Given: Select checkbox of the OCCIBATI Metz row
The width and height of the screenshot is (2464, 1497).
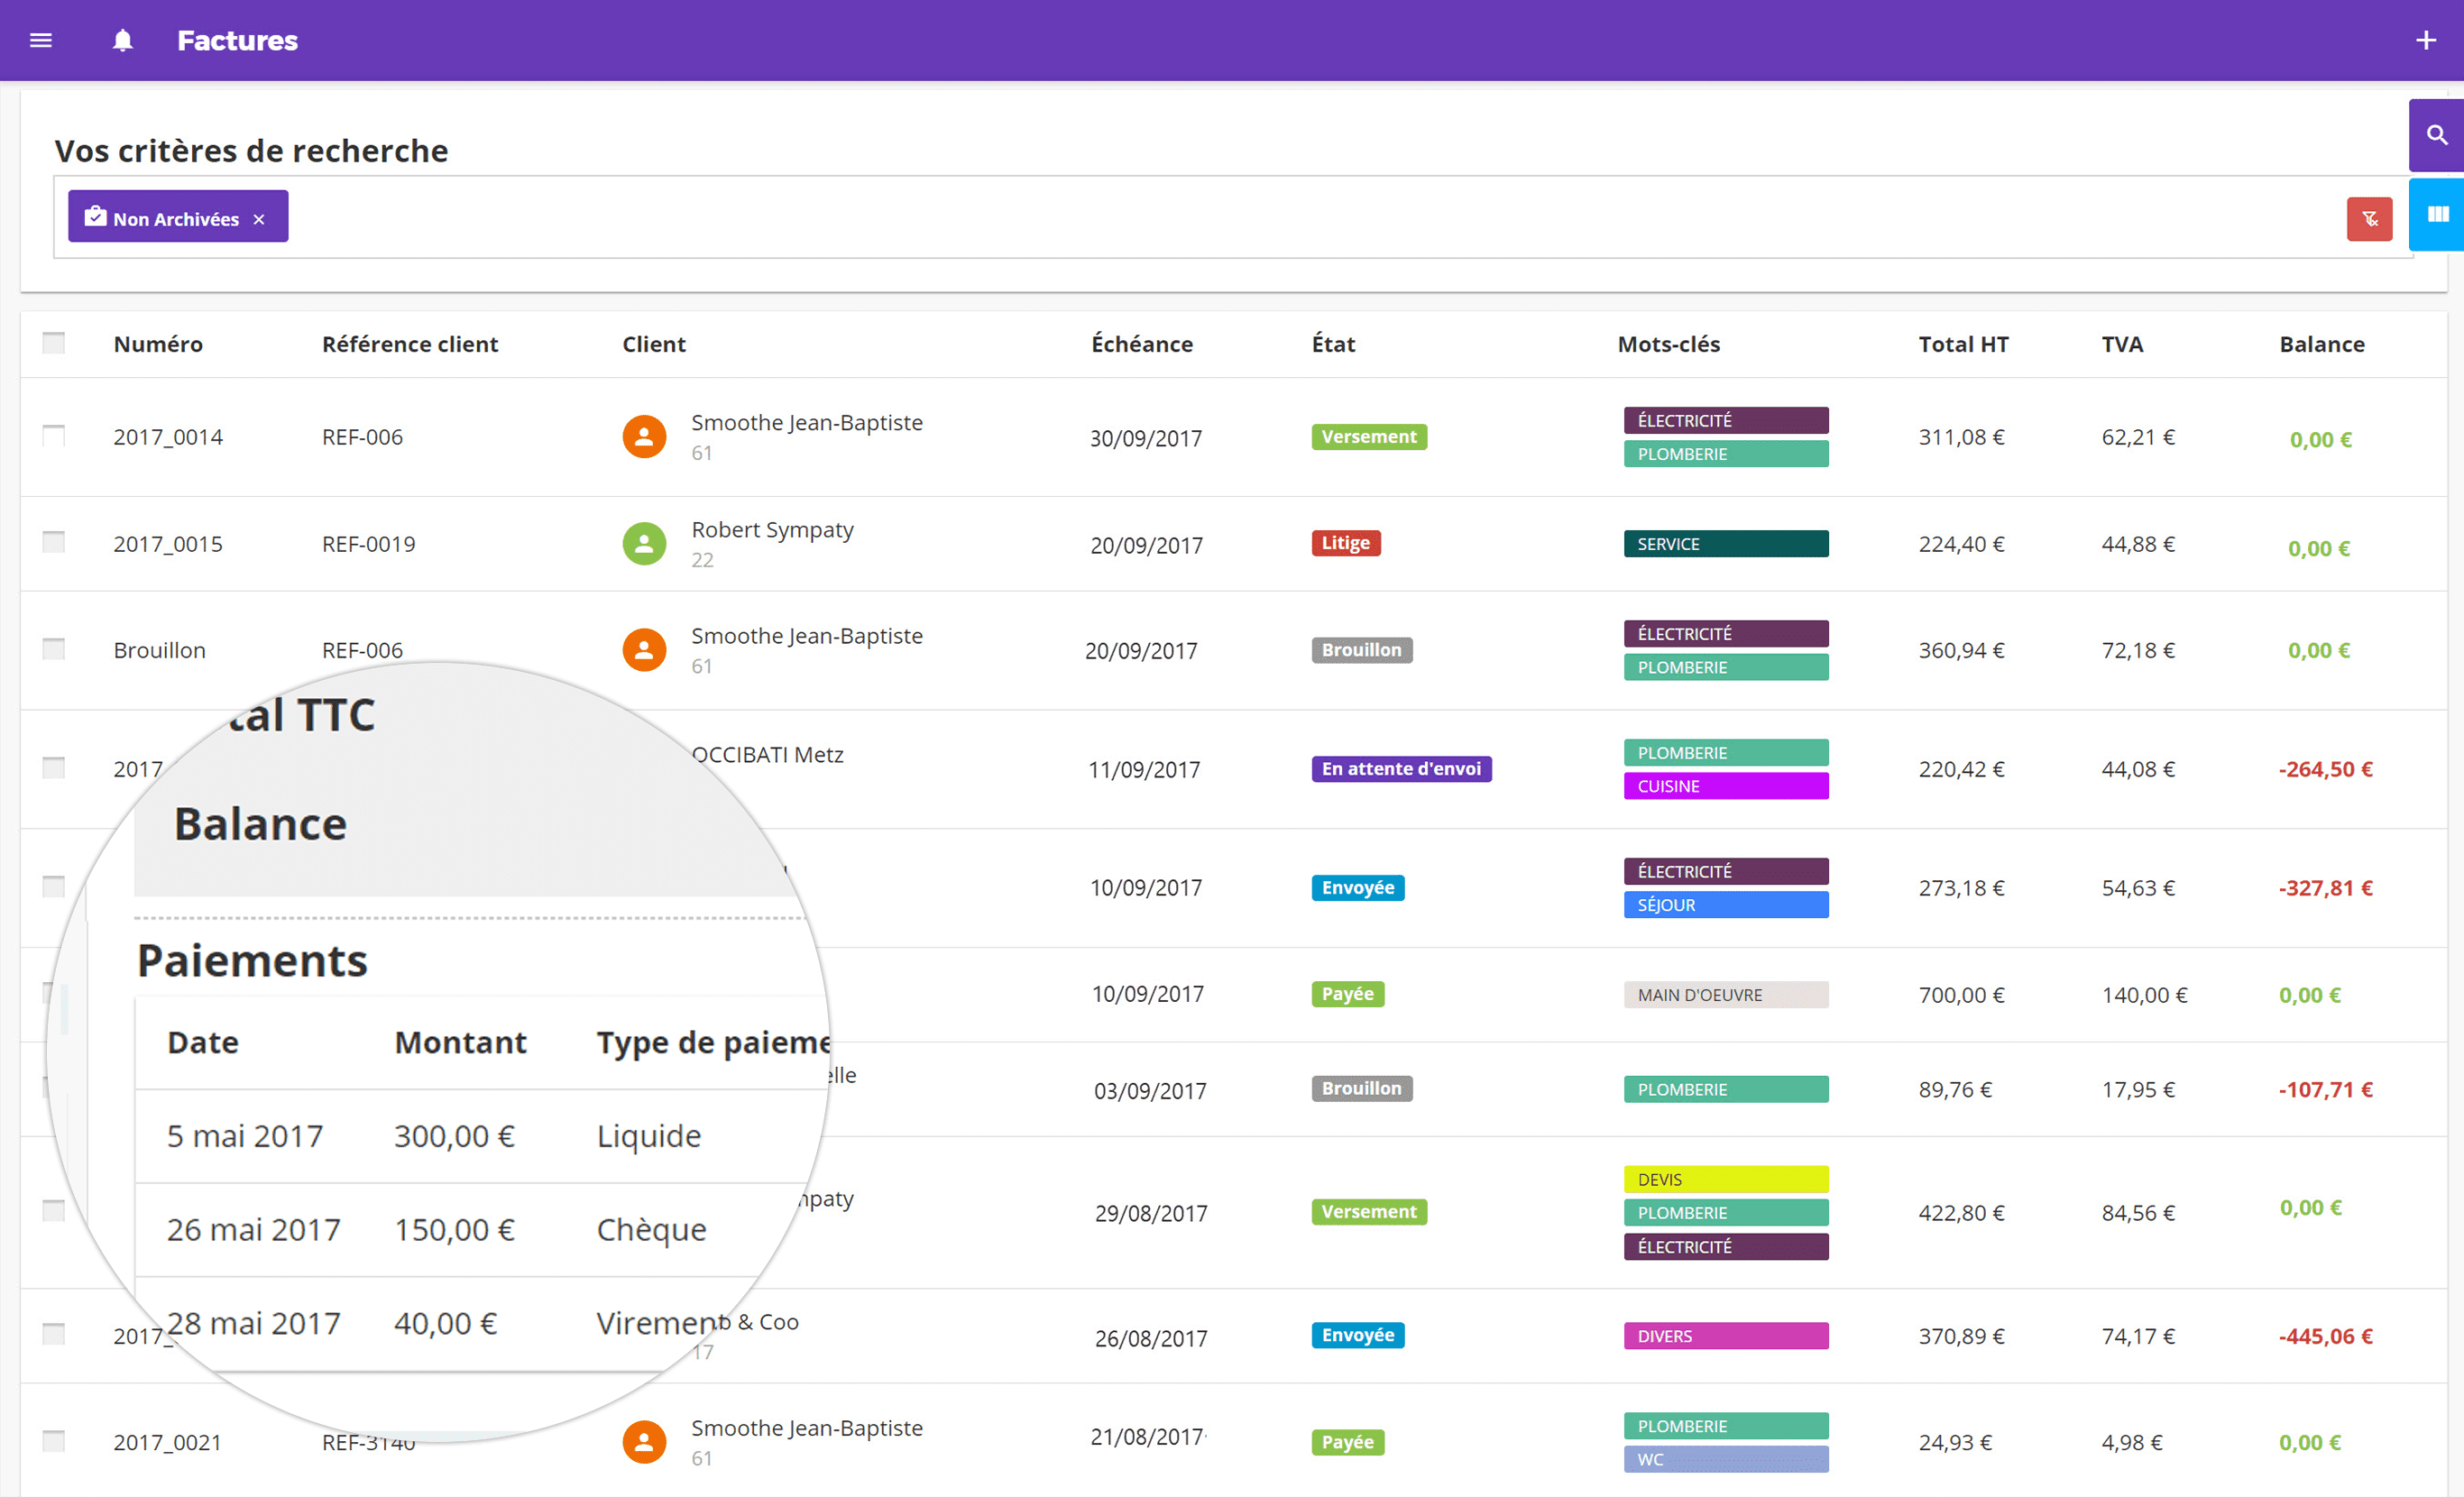Looking at the screenshot, I should point(54,768).
